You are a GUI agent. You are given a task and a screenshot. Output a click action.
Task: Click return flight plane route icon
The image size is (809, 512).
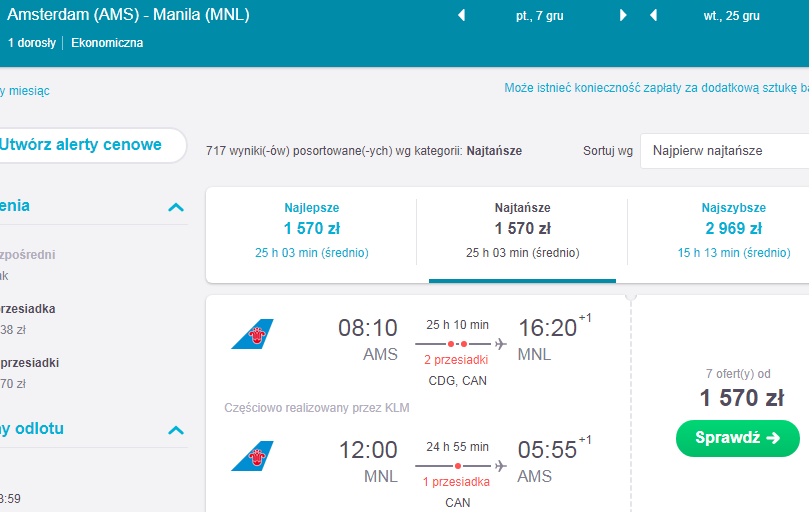(x=500, y=466)
